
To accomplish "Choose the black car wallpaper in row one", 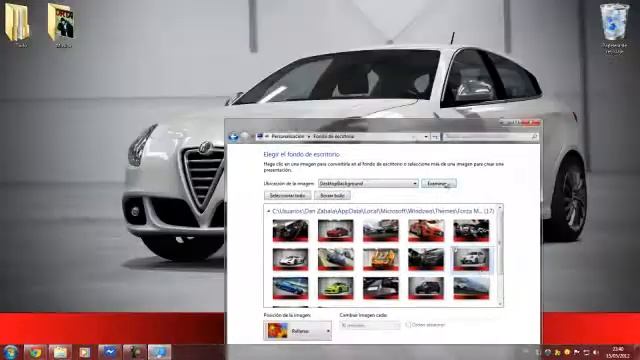I will coord(291,230).
